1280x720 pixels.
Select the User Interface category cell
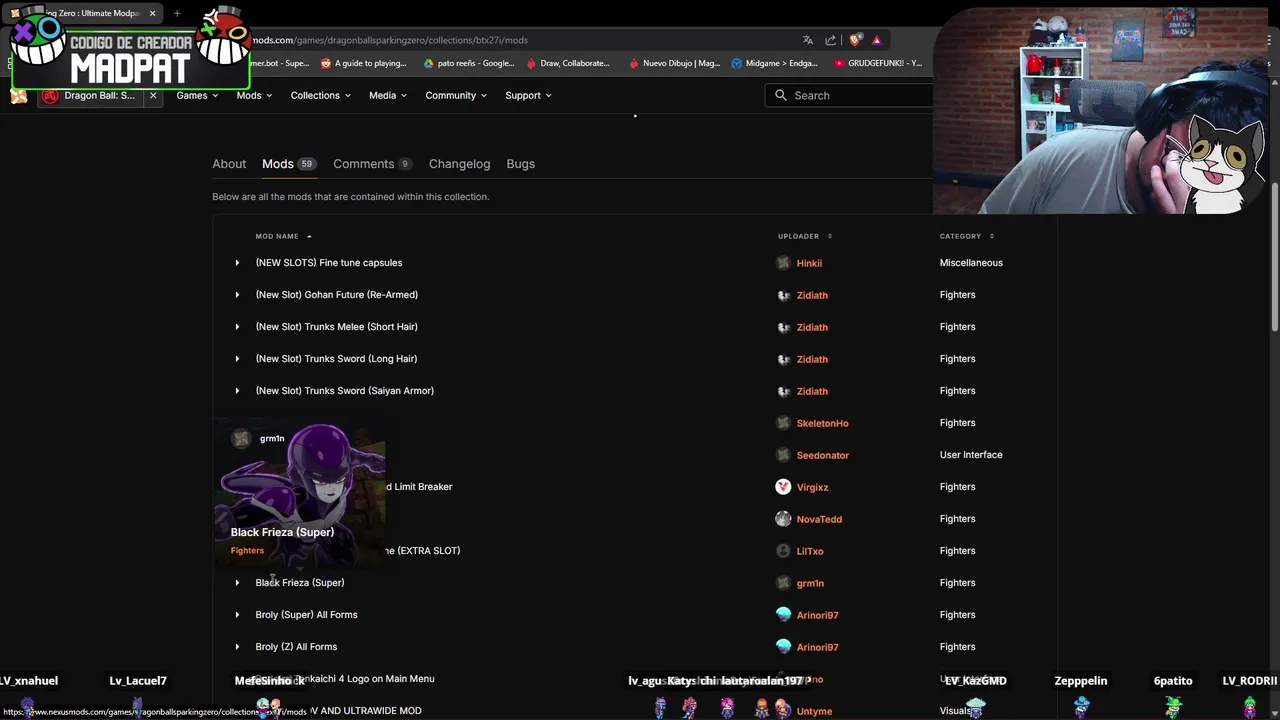[x=971, y=455]
